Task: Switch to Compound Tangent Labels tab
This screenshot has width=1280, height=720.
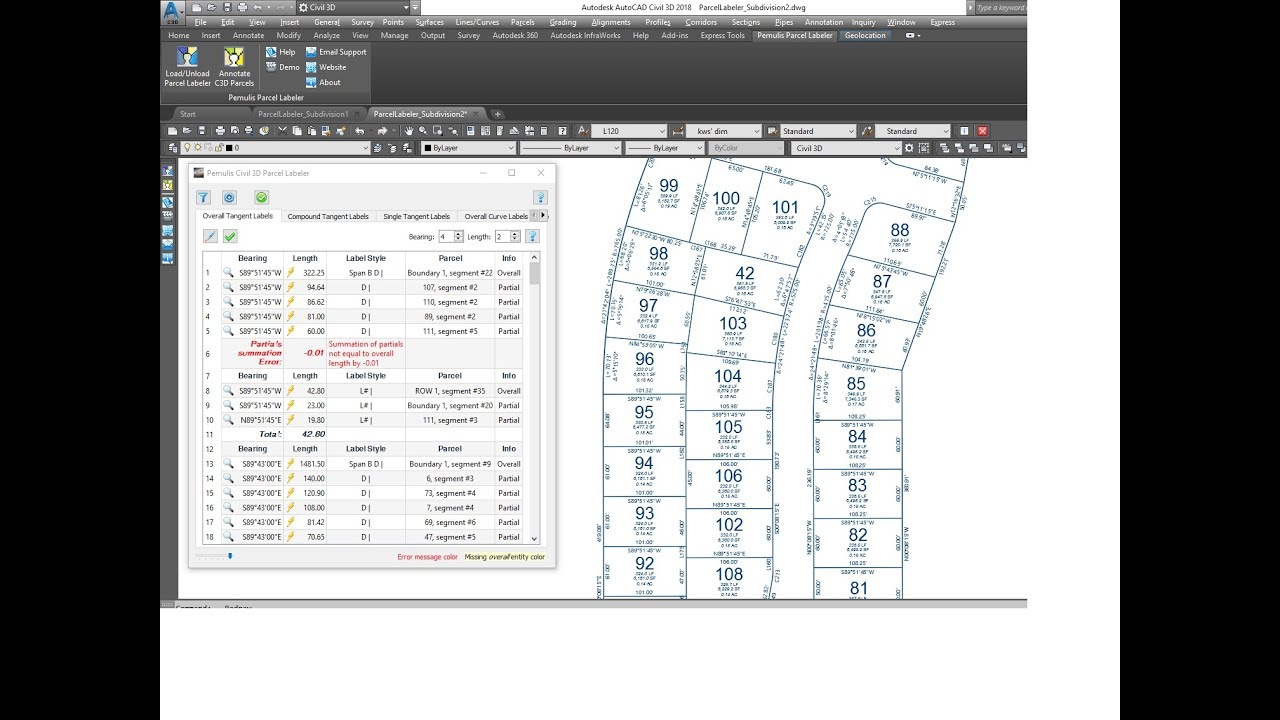Action: [x=328, y=216]
